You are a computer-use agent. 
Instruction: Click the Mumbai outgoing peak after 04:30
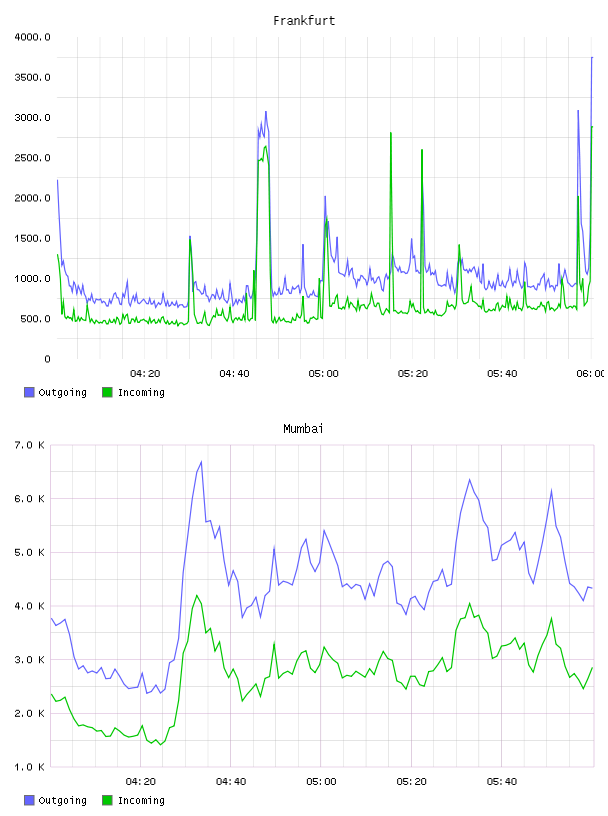tap(201, 462)
